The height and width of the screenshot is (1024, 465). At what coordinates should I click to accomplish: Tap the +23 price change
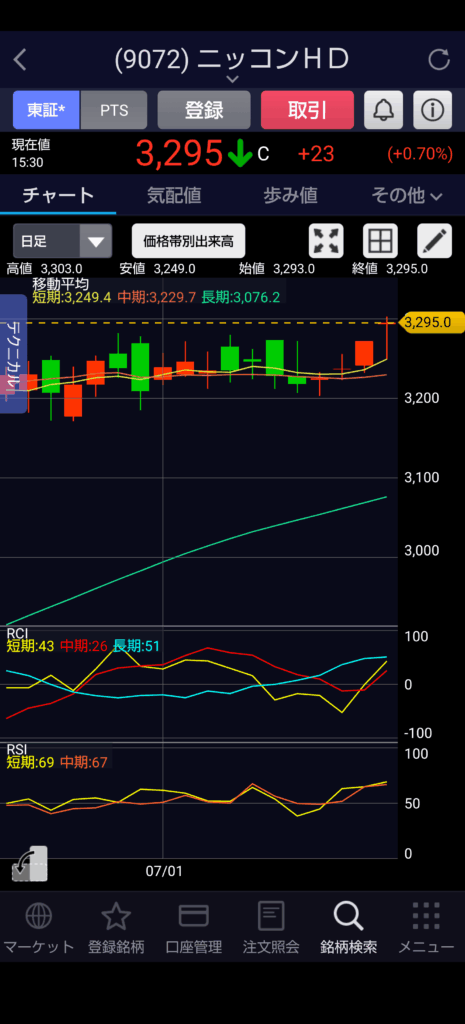(x=315, y=154)
